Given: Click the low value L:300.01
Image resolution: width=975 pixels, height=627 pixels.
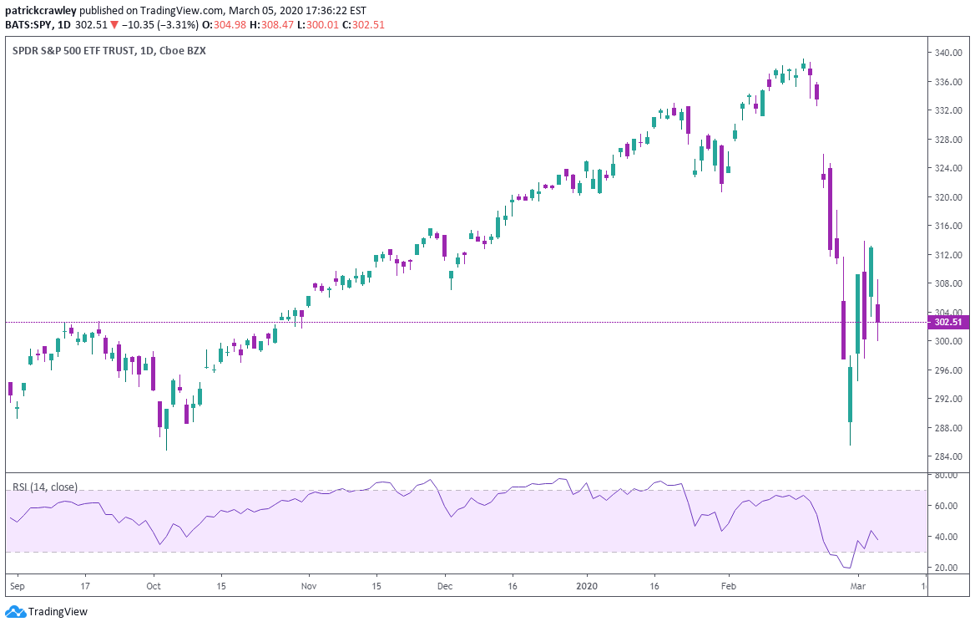Looking at the screenshot, I should pos(318,25).
